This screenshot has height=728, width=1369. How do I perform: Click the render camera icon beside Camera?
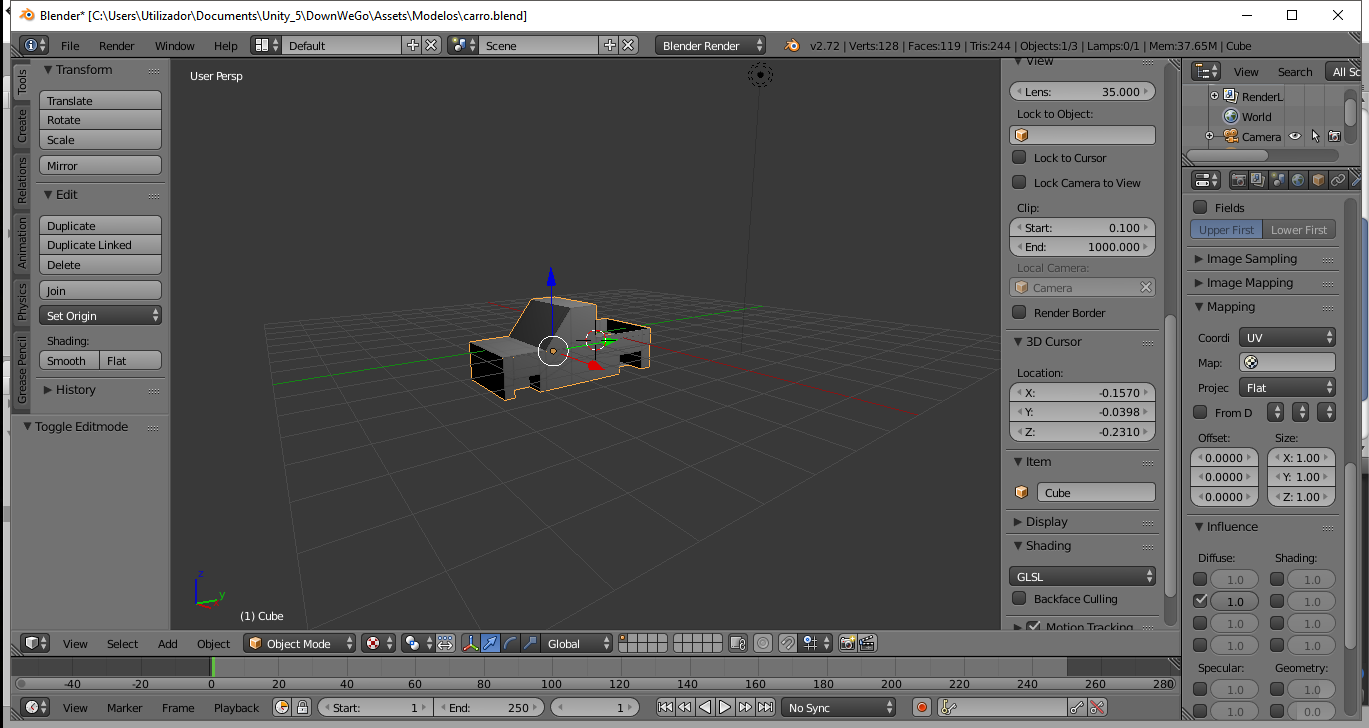coord(1335,137)
